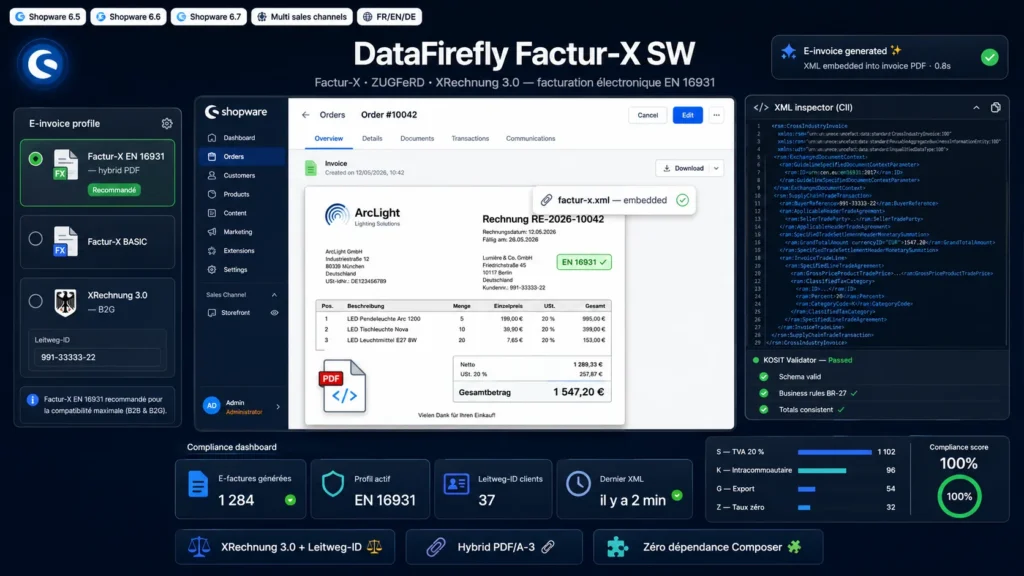Open the three-dot more actions menu
The width and height of the screenshot is (1024, 576).
(x=716, y=115)
